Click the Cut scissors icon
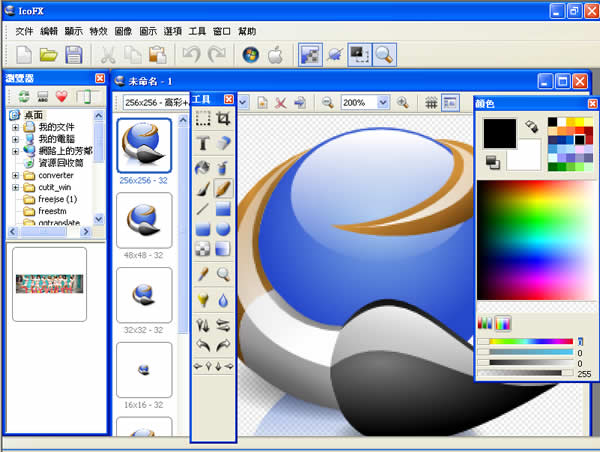600x452 pixels. (108, 55)
